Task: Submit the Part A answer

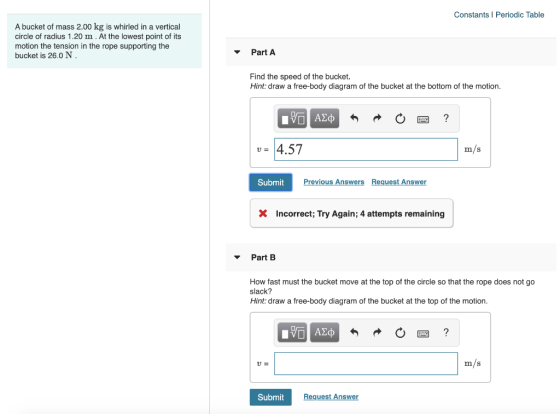Action: point(271,183)
